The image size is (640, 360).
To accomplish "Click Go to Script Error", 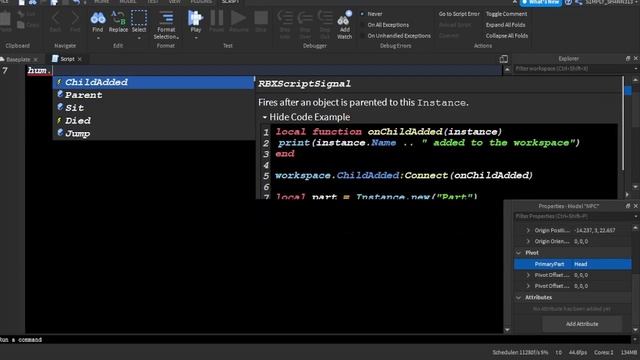I will (x=459, y=14).
